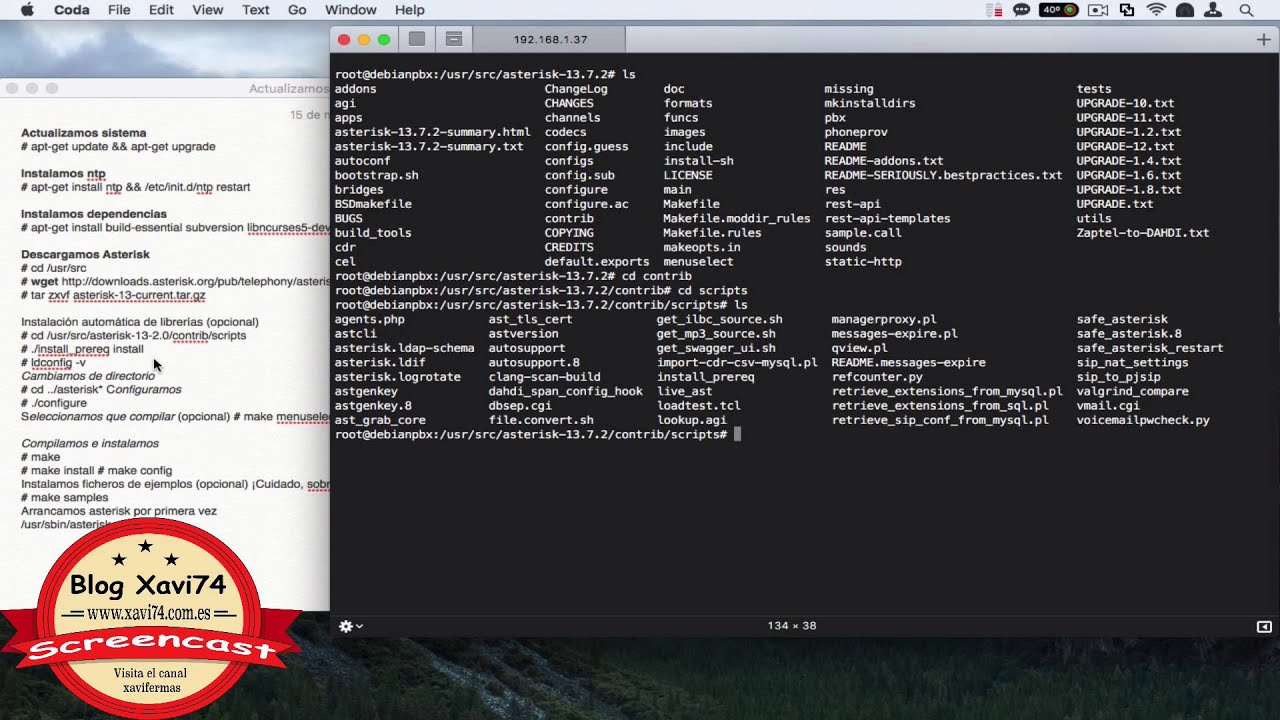The width and height of the screenshot is (1280, 720).
Task: Click the tunnel arch menu bar icon
Action: click(x=1185, y=10)
